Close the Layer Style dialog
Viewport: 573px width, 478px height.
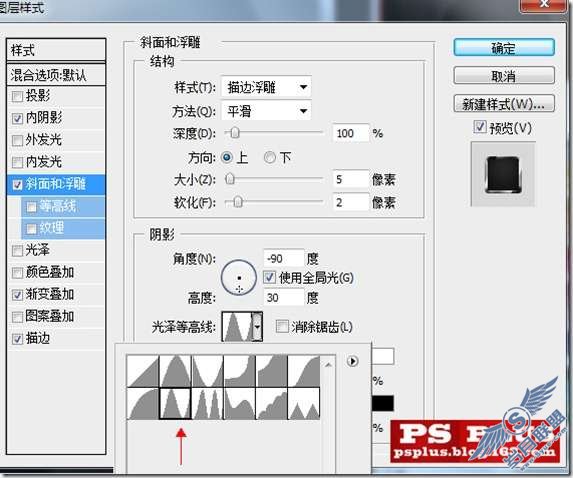pos(544,4)
